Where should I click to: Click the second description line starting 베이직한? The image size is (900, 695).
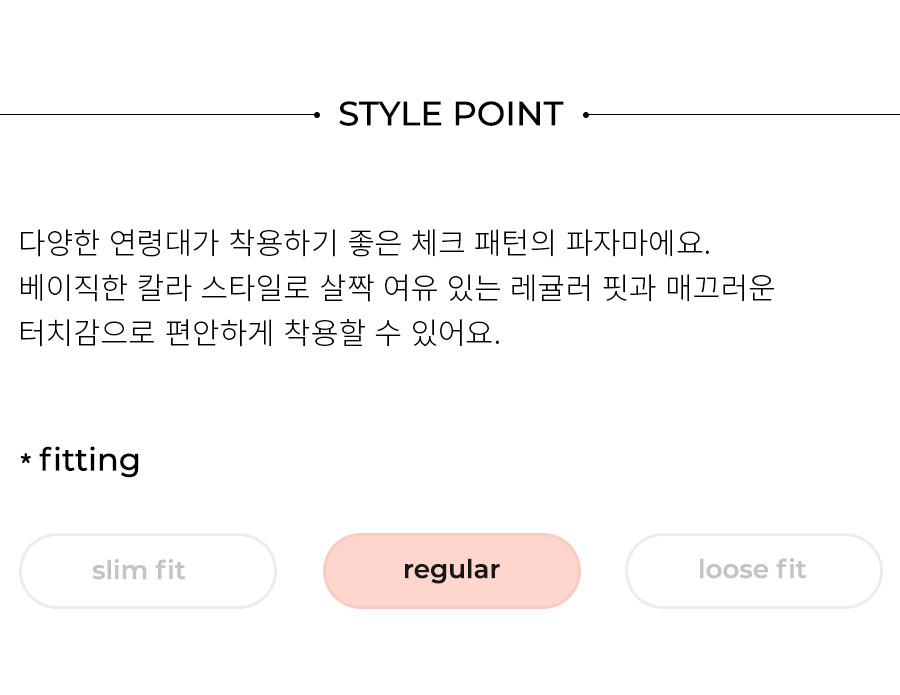pos(397,288)
